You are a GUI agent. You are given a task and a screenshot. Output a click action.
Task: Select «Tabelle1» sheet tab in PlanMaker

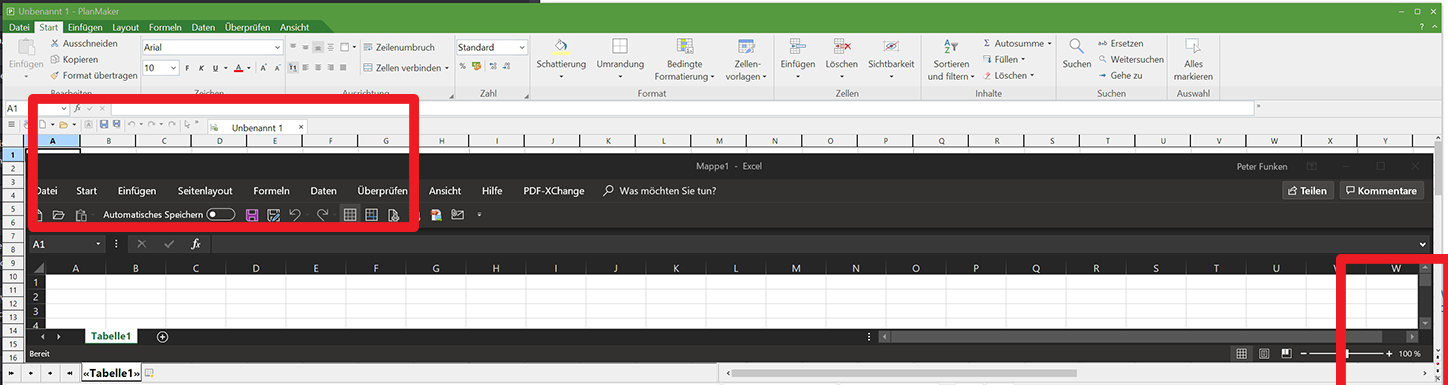(x=111, y=373)
